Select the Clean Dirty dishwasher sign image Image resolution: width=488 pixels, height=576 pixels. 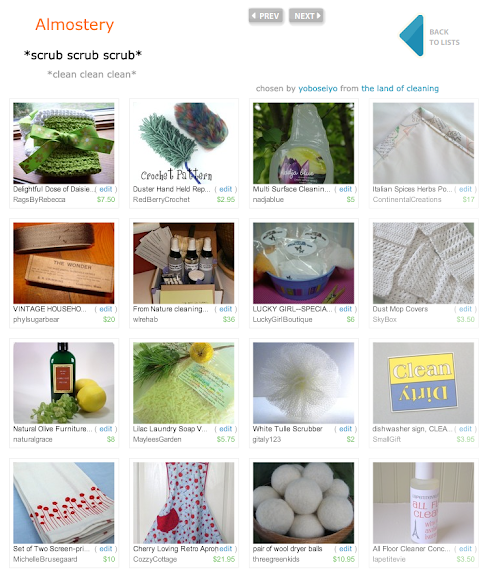[423, 383]
